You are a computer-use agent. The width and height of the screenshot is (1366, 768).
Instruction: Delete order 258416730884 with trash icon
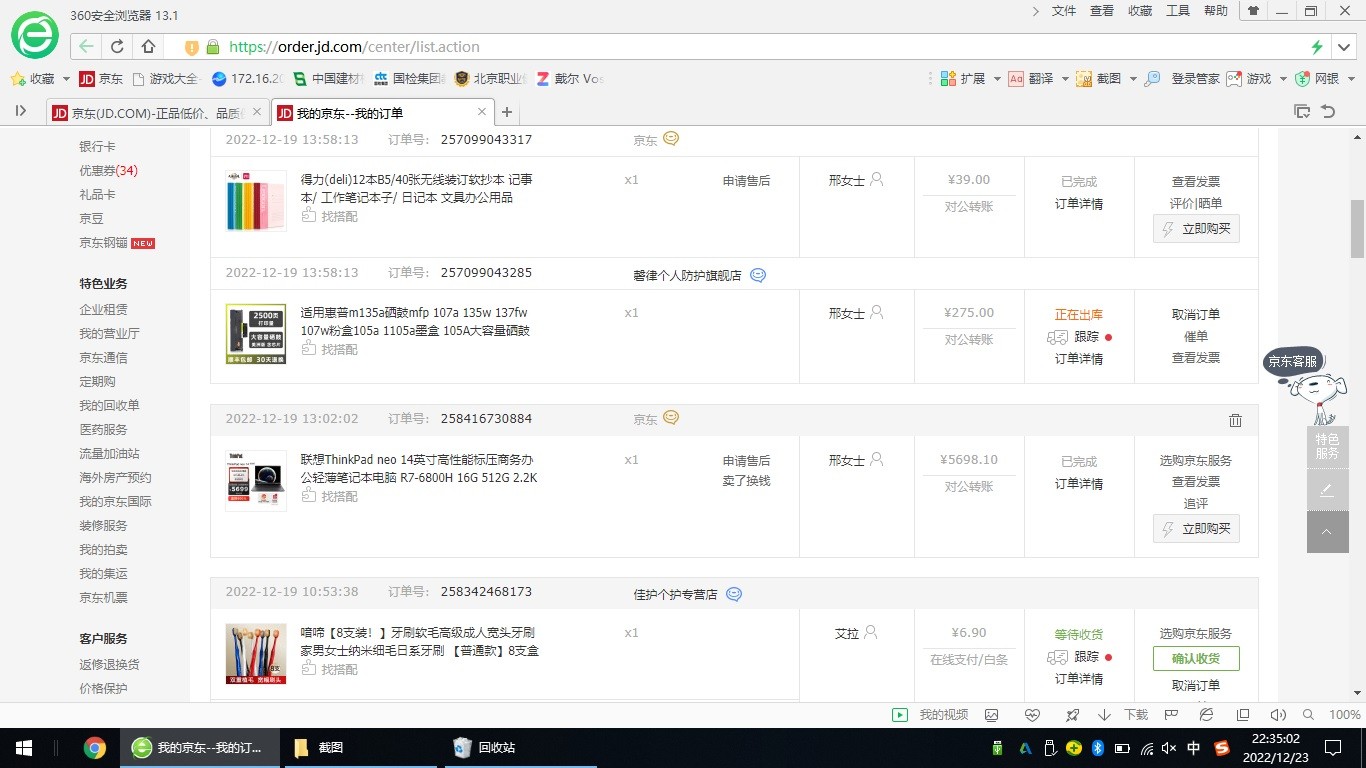pyautogui.click(x=1235, y=420)
